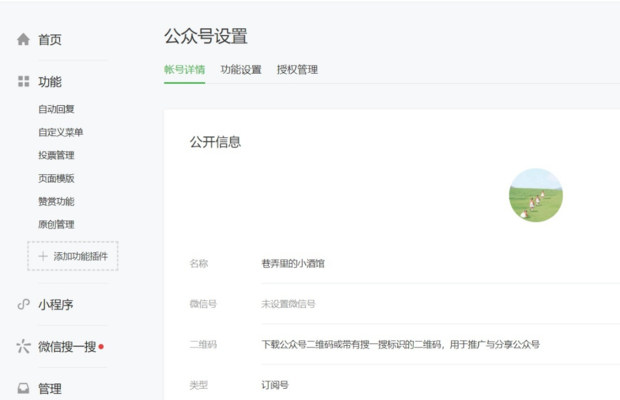This screenshot has width=620, height=400.
Task: Click the 添加功能插件 button
Action: click(73, 256)
